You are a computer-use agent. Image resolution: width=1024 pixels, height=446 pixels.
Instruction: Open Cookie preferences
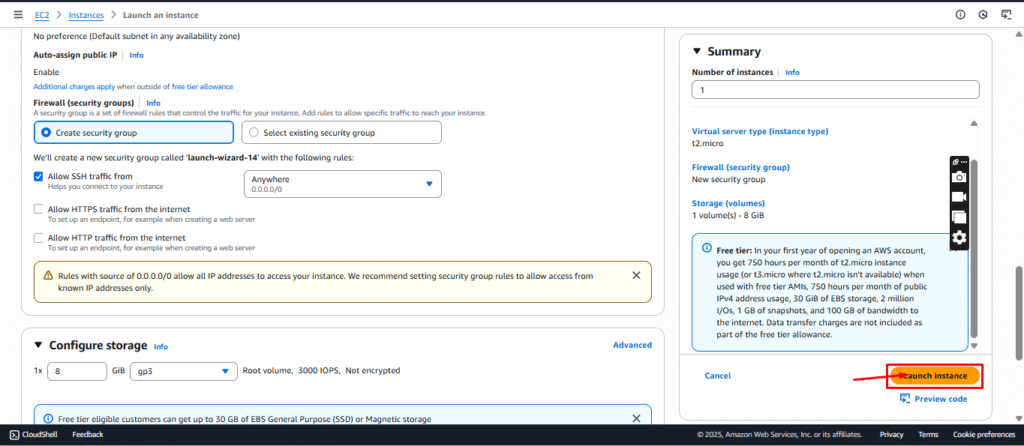click(x=984, y=434)
